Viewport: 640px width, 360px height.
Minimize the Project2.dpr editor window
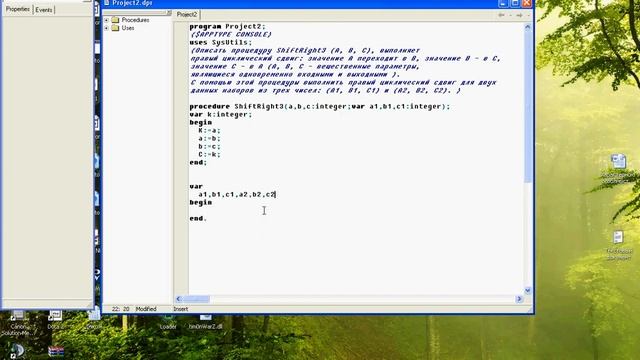pyautogui.click(x=503, y=3)
